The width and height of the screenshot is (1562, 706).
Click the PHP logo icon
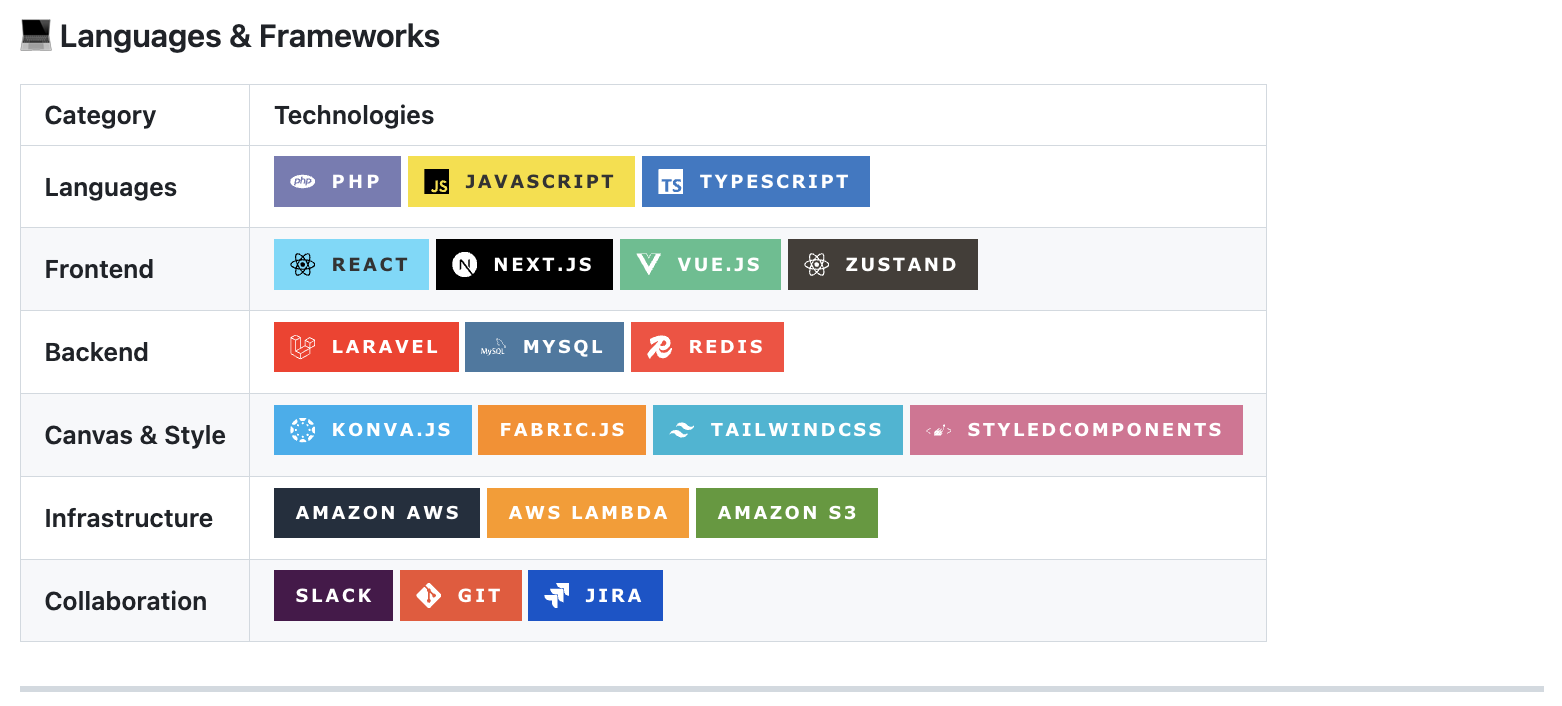(302, 182)
